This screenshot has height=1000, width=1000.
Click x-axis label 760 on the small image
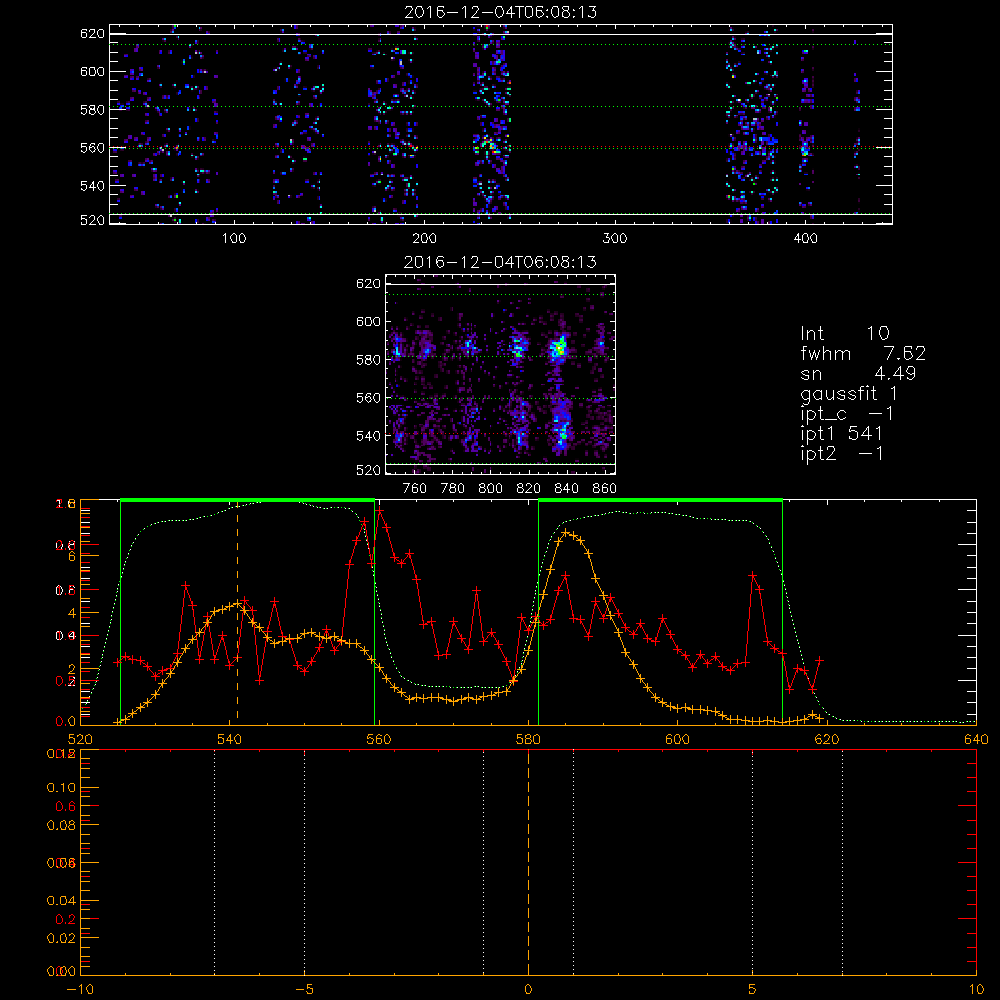(415, 489)
